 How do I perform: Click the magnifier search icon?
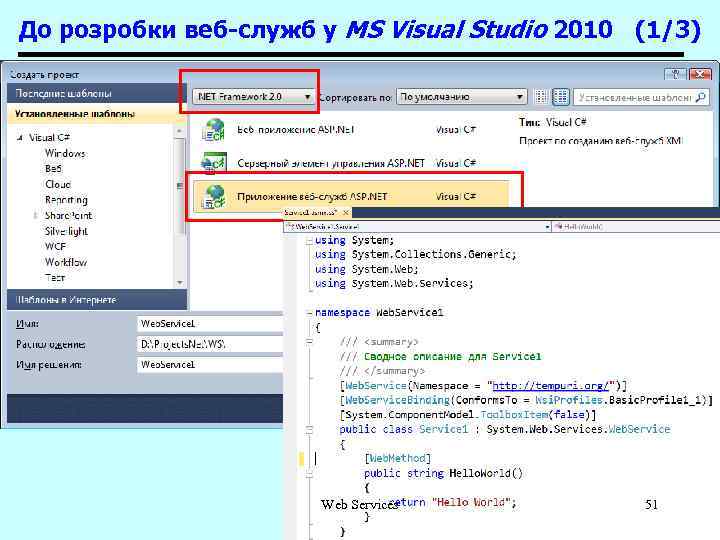(701, 97)
